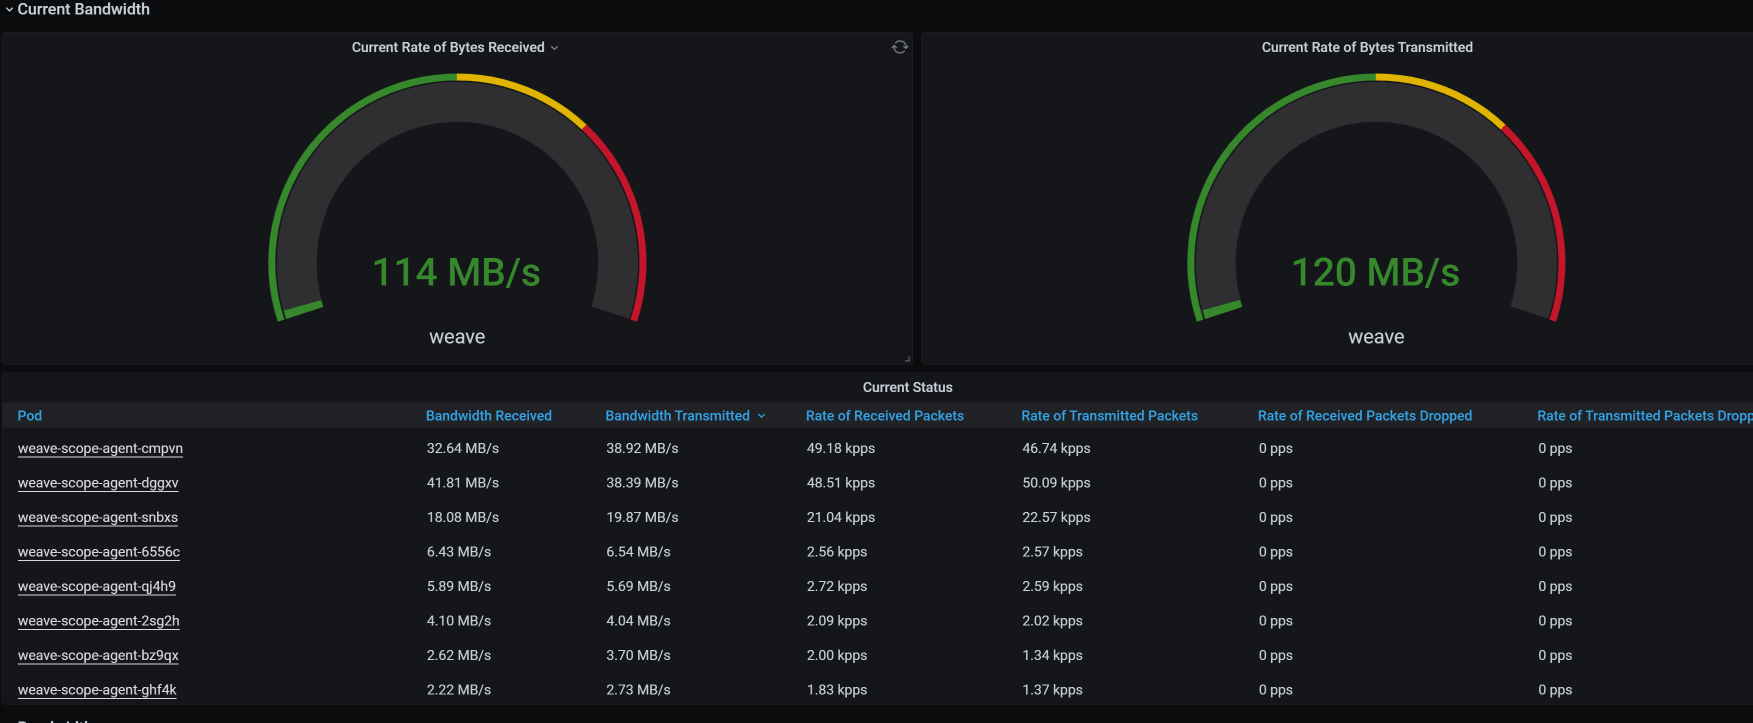Open the weave-scope-agent-snbxs pod link
1753x723 pixels.
[x=98, y=518]
